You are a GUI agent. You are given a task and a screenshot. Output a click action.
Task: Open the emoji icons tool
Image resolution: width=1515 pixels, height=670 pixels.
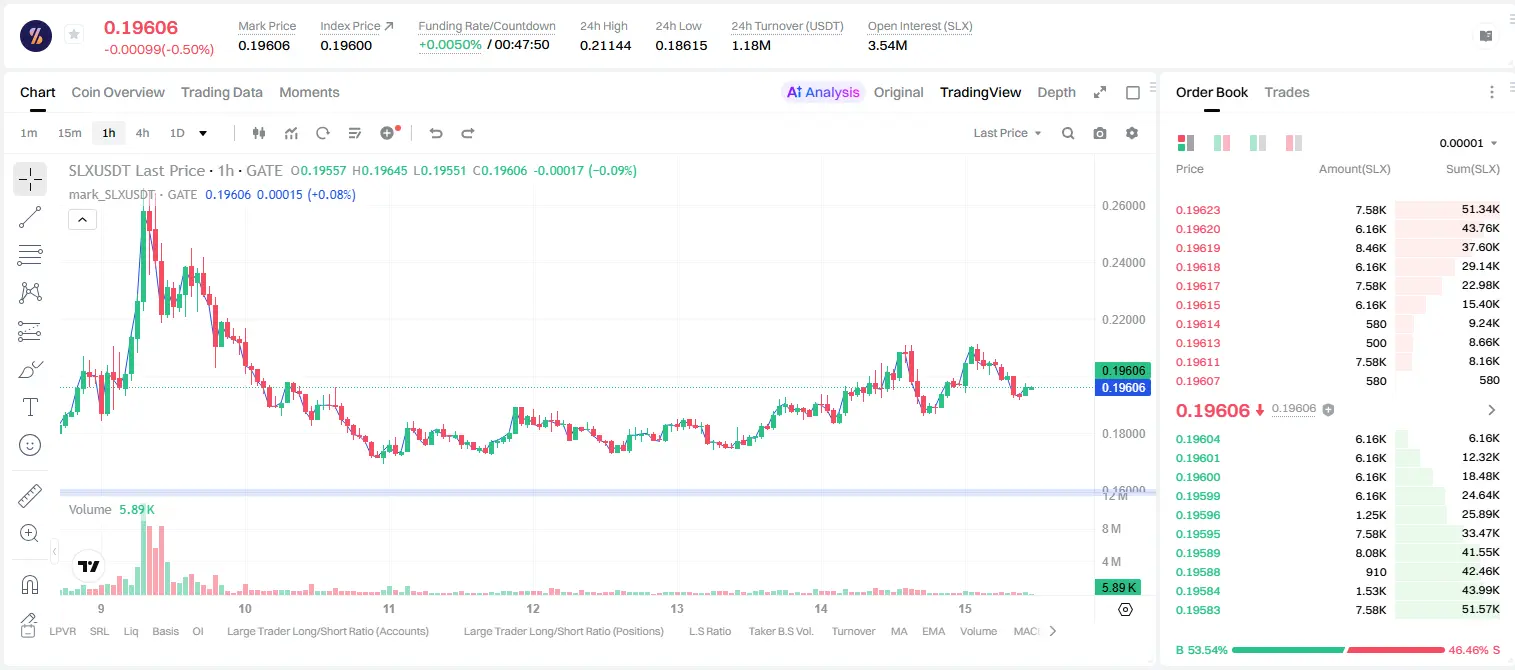pyautogui.click(x=30, y=445)
